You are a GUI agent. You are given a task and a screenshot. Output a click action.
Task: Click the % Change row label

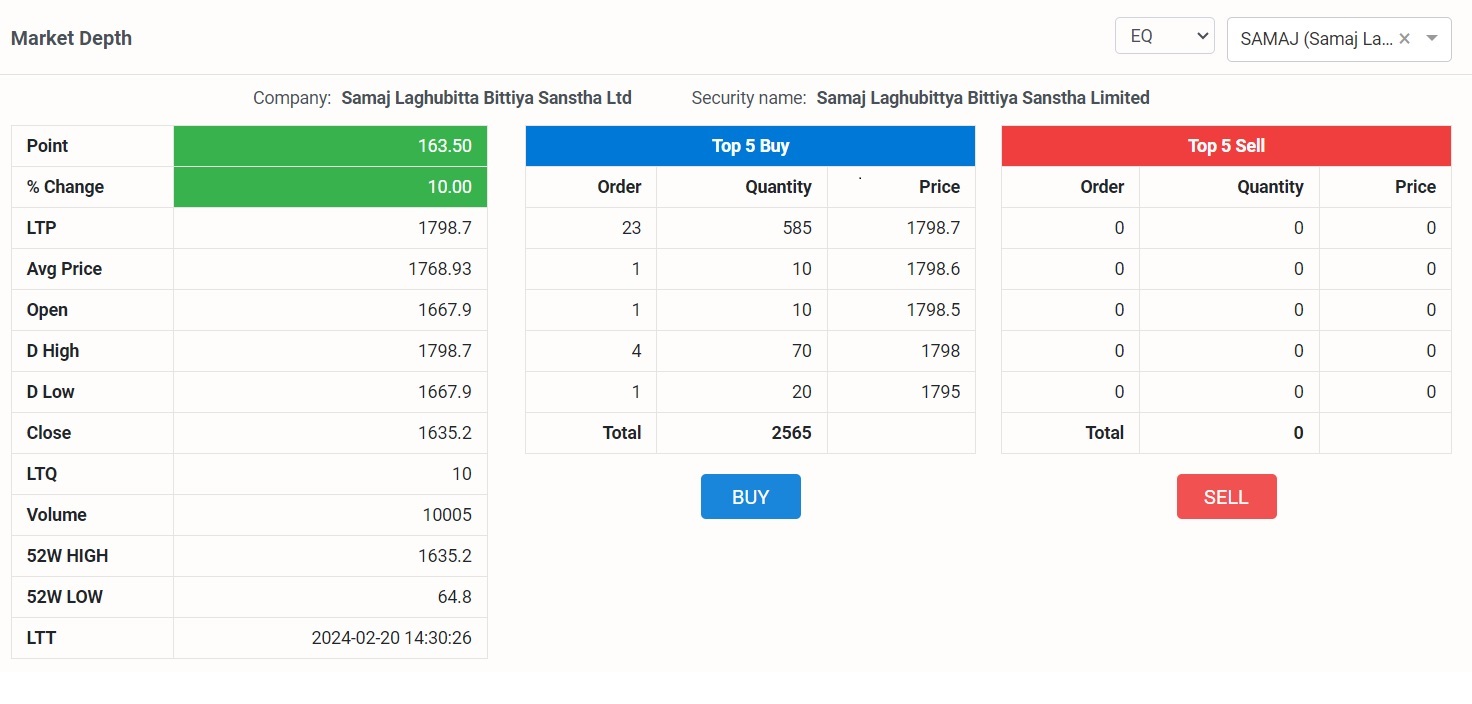point(65,187)
